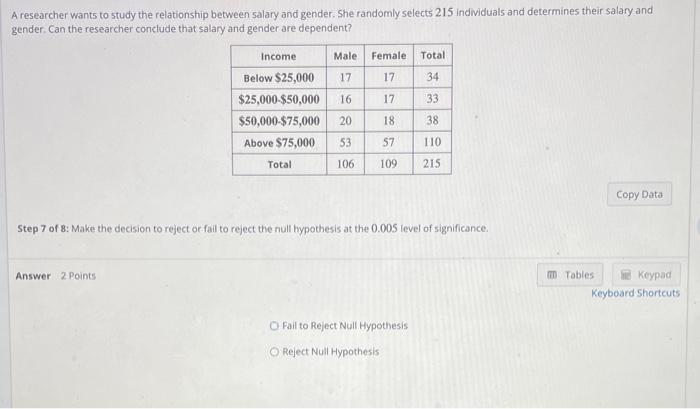This screenshot has height=409, width=700.
Task: Click the Below $25,000 row label
Action: [x=279, y=78]
